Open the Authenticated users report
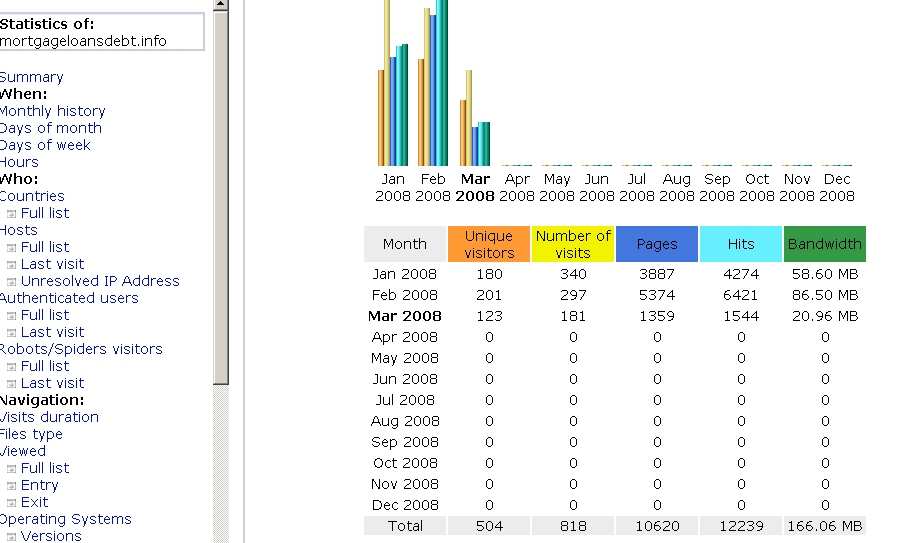 [x=69, y=298]
